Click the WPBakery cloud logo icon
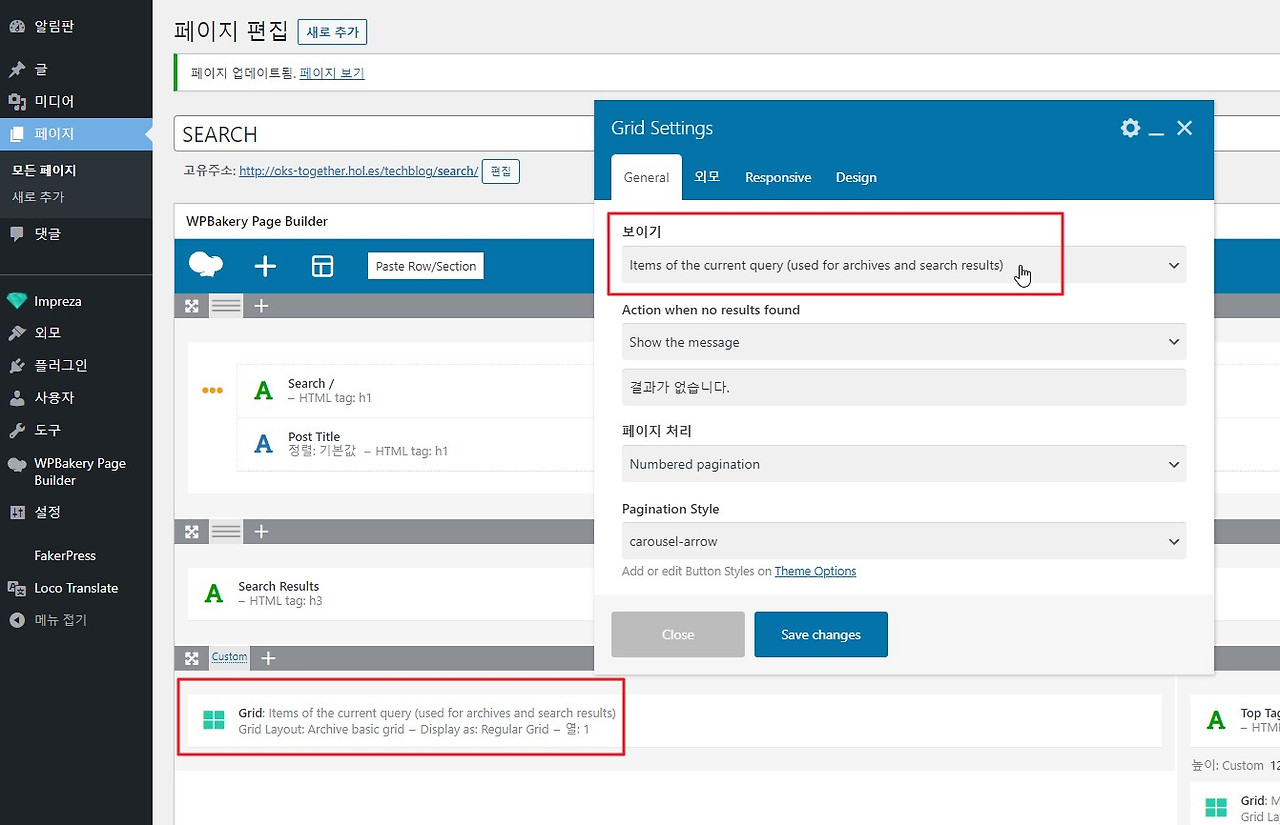 206,265
